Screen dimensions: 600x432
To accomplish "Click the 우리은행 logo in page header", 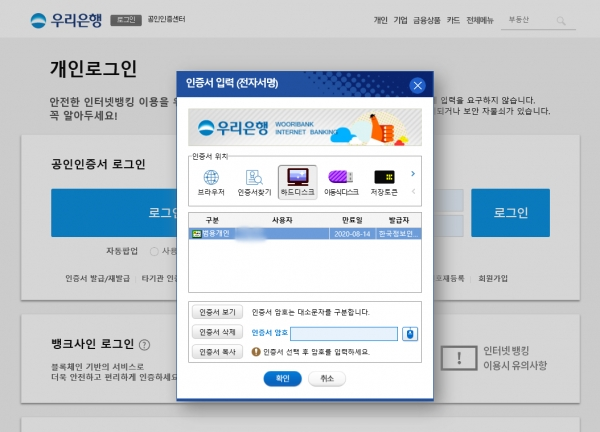I will coord(66,20).
